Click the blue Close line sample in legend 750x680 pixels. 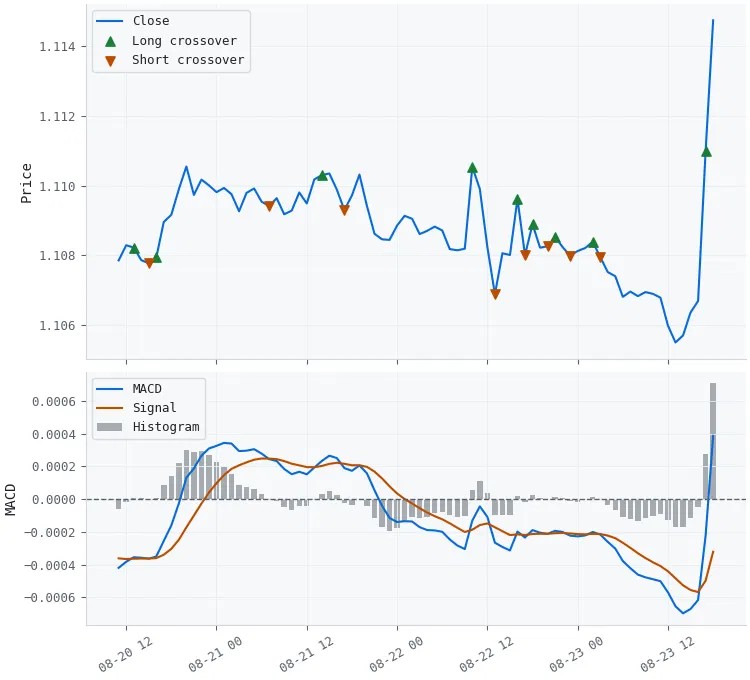pyautogui.click(x=110, y=21)
